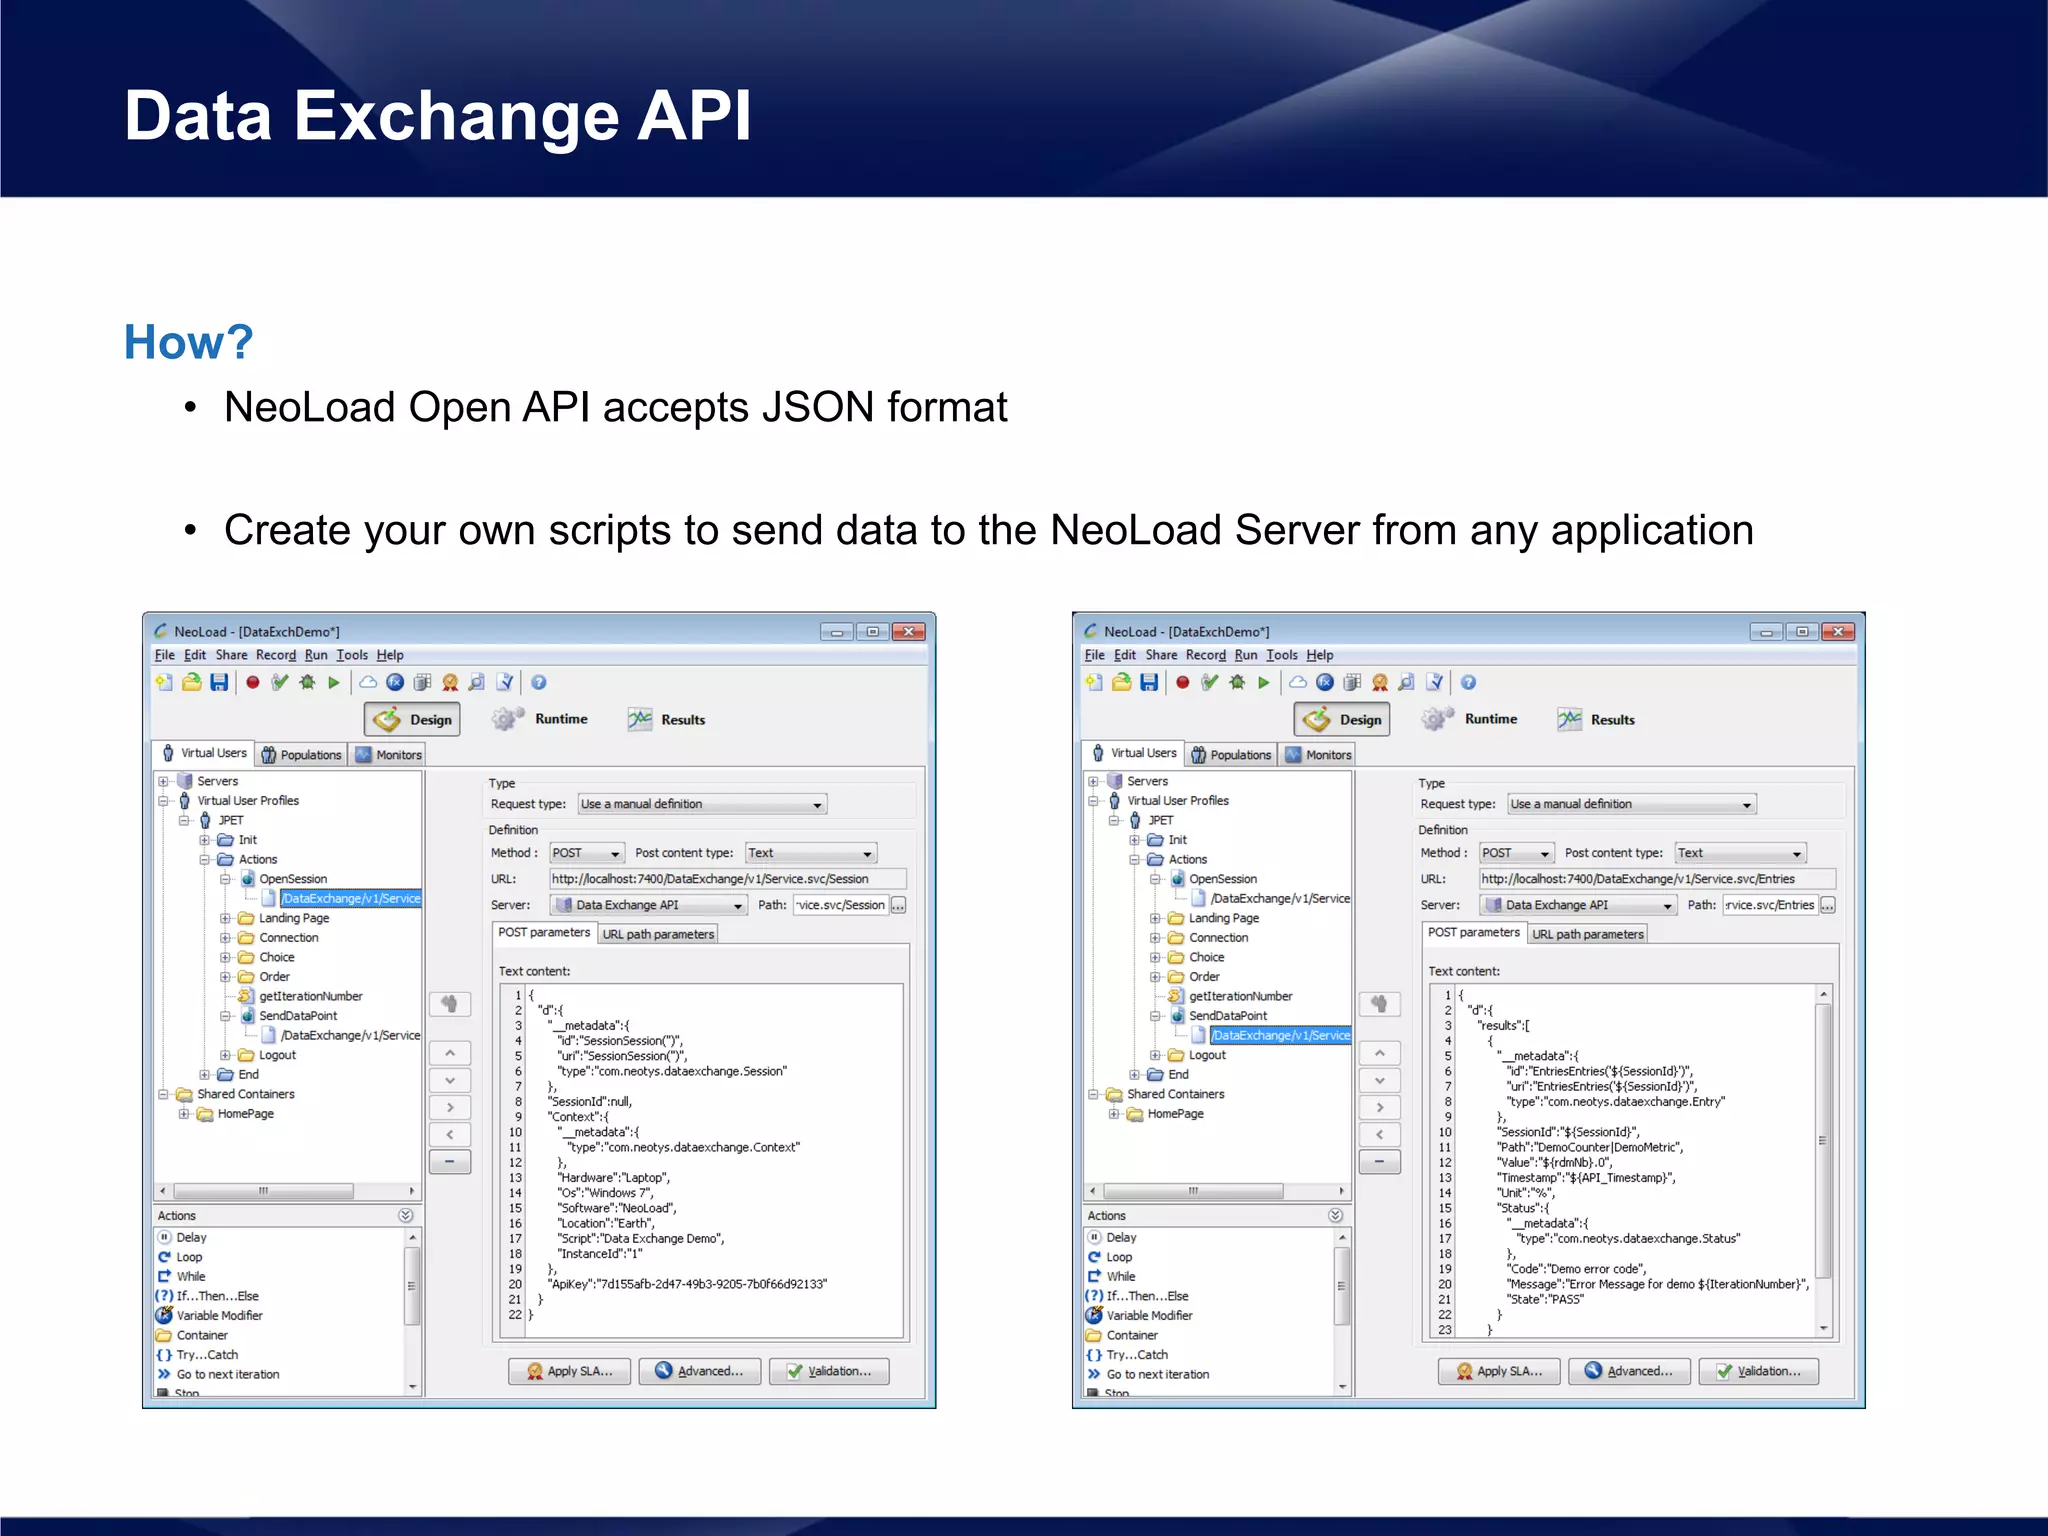Collapse Actions node in right window tree
Image resolution: width=2048 pixels, height=1536 pixels.
coord(1134,859)
